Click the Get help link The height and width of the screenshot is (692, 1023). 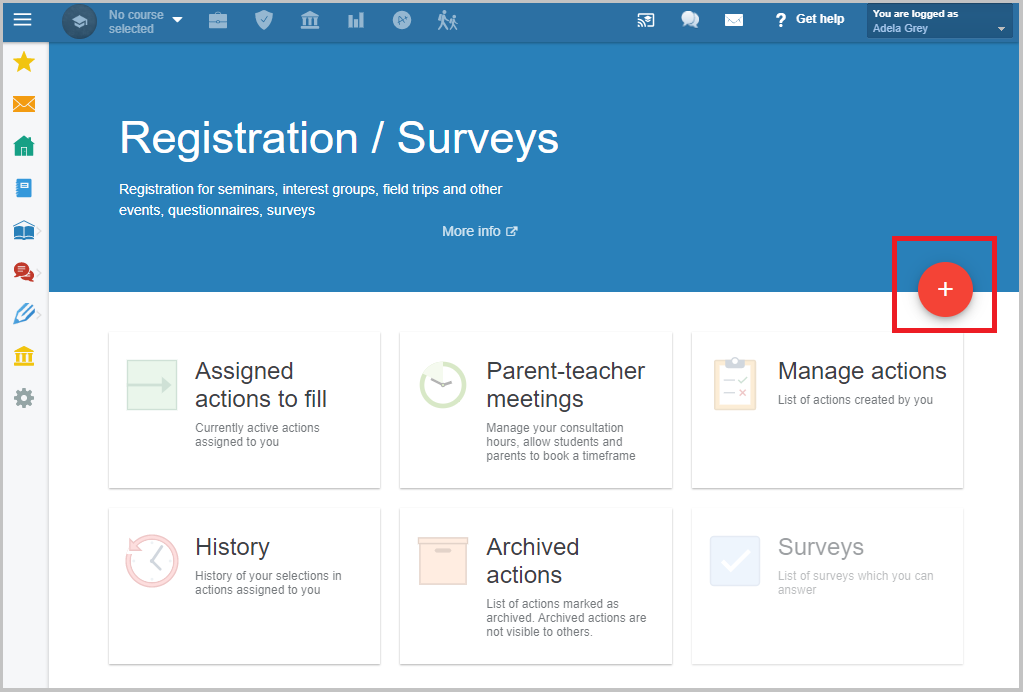(809, 19)
